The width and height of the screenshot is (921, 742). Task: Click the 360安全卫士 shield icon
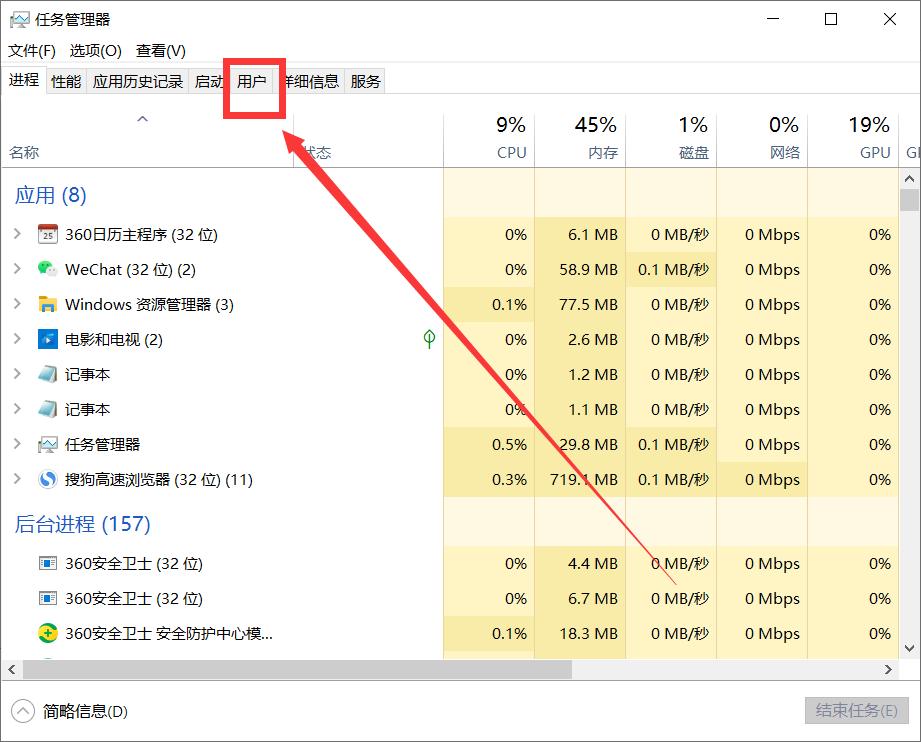[46, 563]
